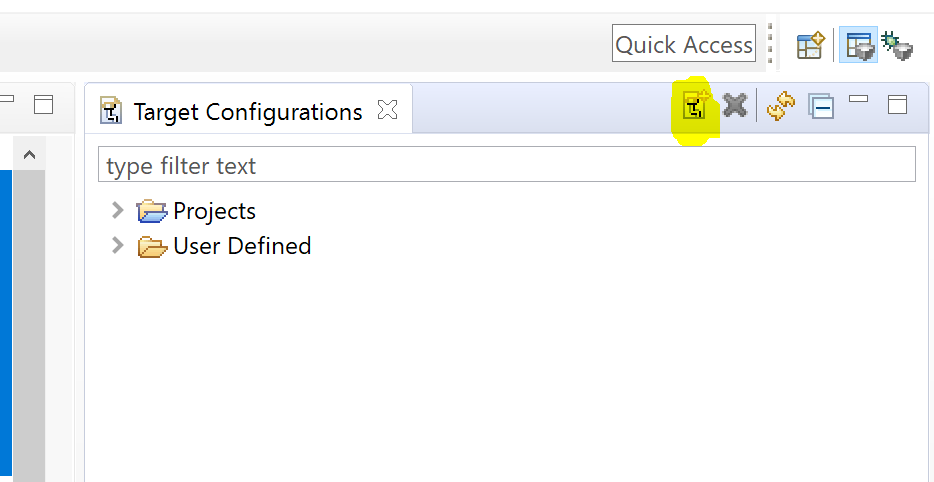Screen dimensions: 934x482
Task: Click the Quick Access search box
Action: point(683,44)
